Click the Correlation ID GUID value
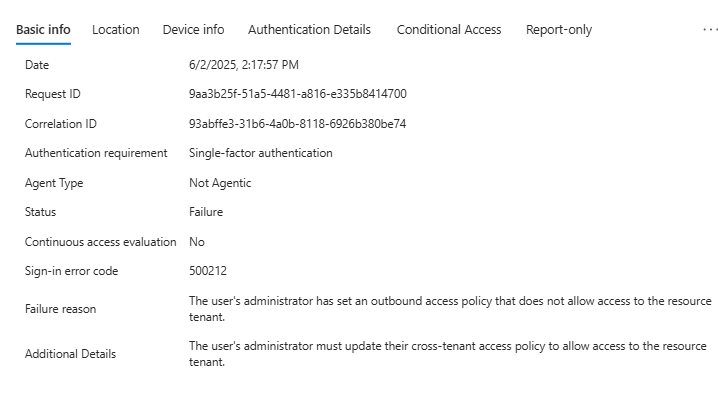The height and width of the screenshot is (401, 718). click(297, 124)
